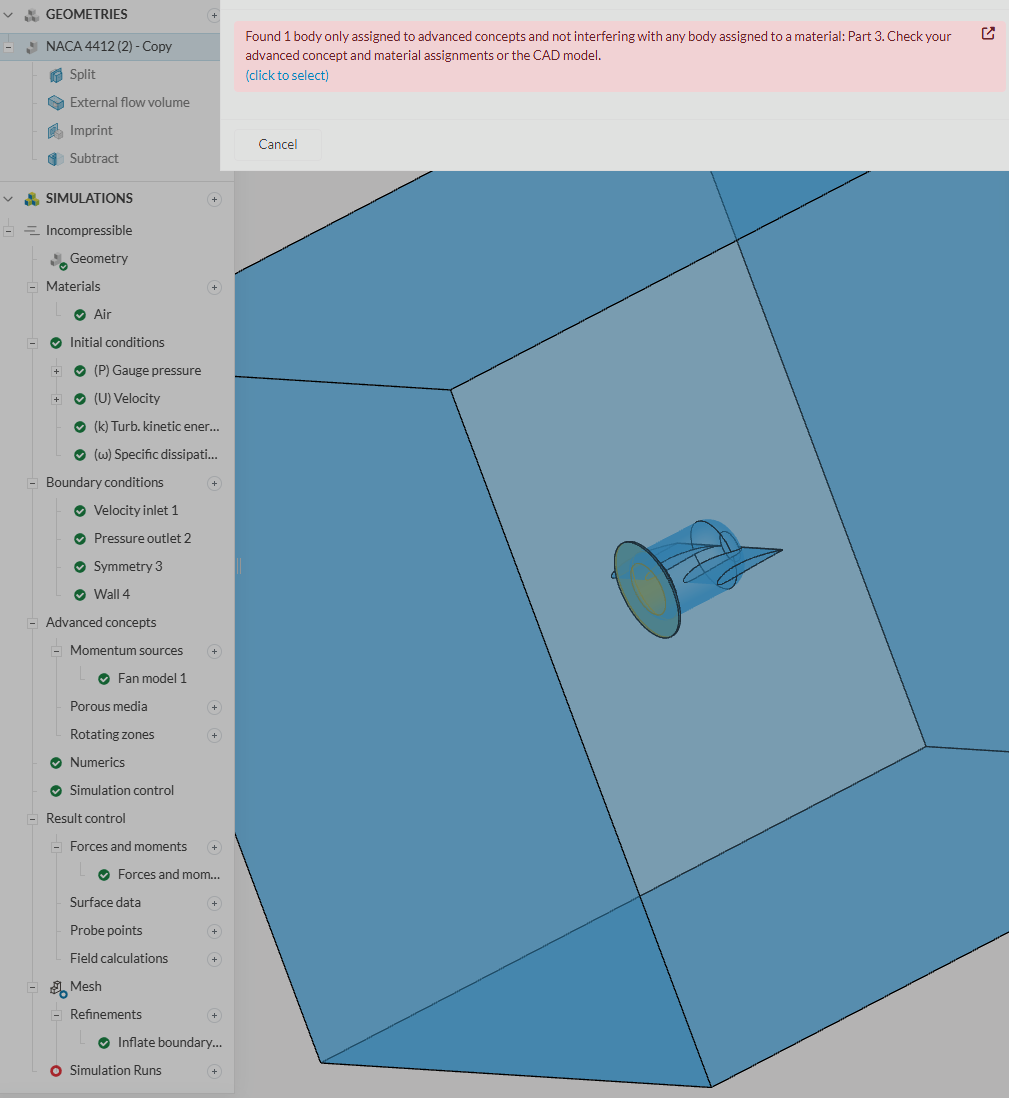Open the Split operation
The height and width of the screenshot is (1098, 1009).
[82, 74]
